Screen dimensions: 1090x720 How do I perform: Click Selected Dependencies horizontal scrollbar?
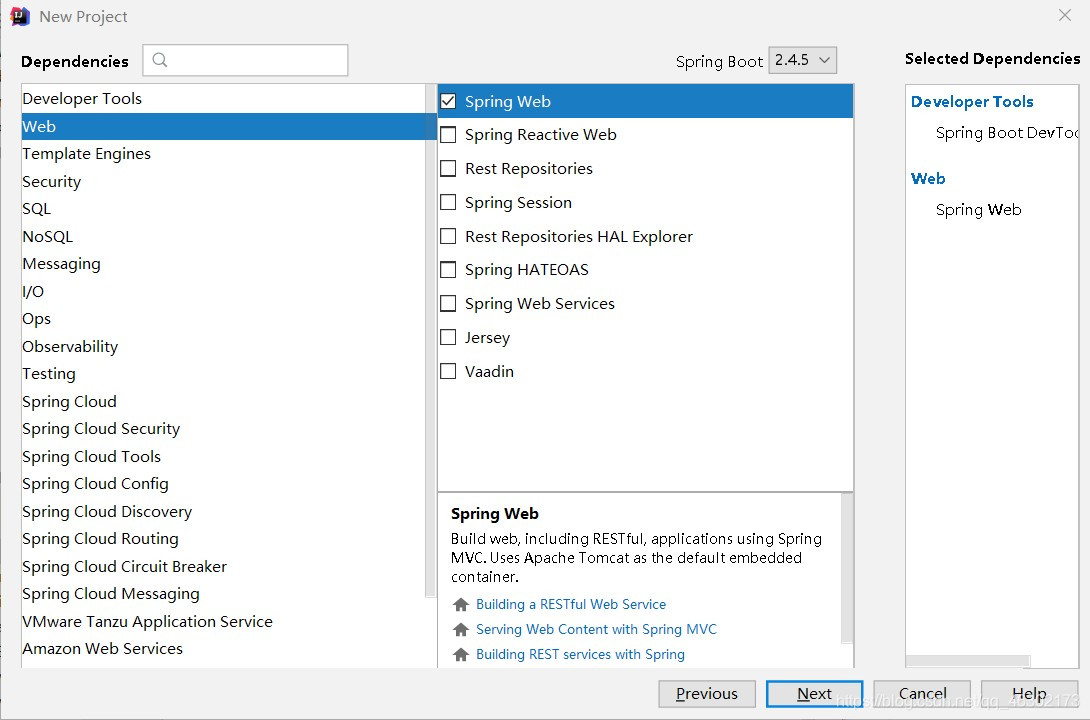tap(968, 661)
